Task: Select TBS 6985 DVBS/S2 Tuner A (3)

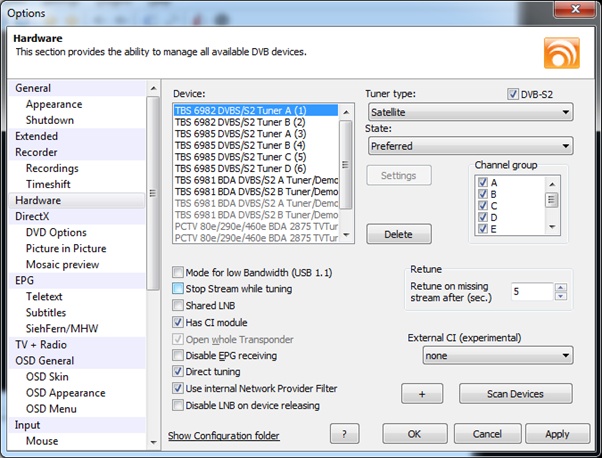Action: click(x=256, y=134)
